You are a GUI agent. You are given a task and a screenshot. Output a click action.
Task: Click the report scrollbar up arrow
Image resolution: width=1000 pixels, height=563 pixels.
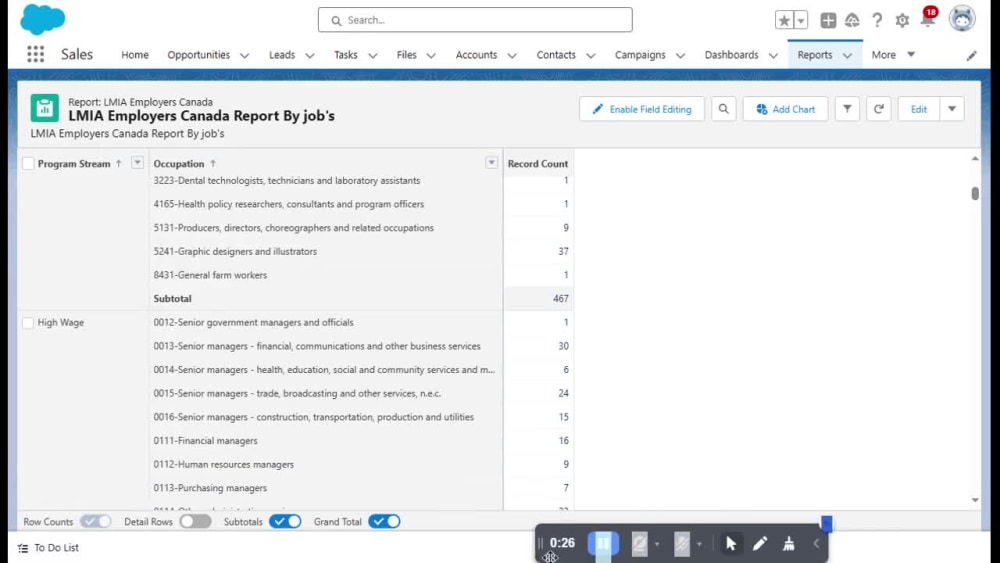coord(975,158)
